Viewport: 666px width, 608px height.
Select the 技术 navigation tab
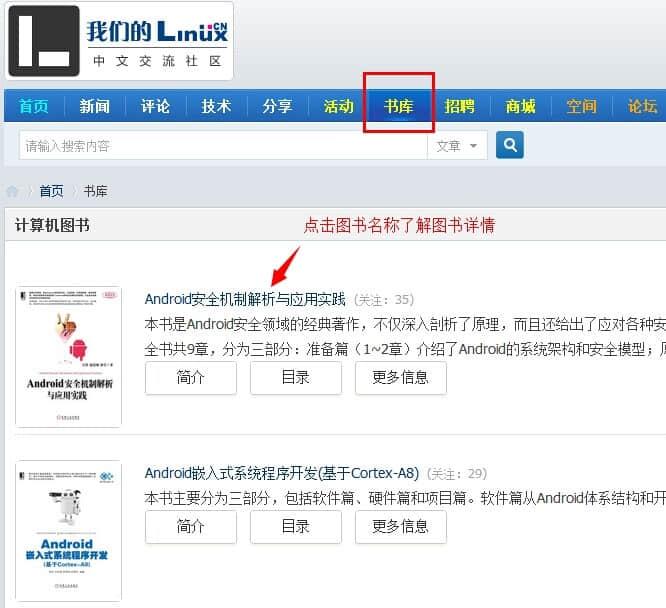[216, 106]
